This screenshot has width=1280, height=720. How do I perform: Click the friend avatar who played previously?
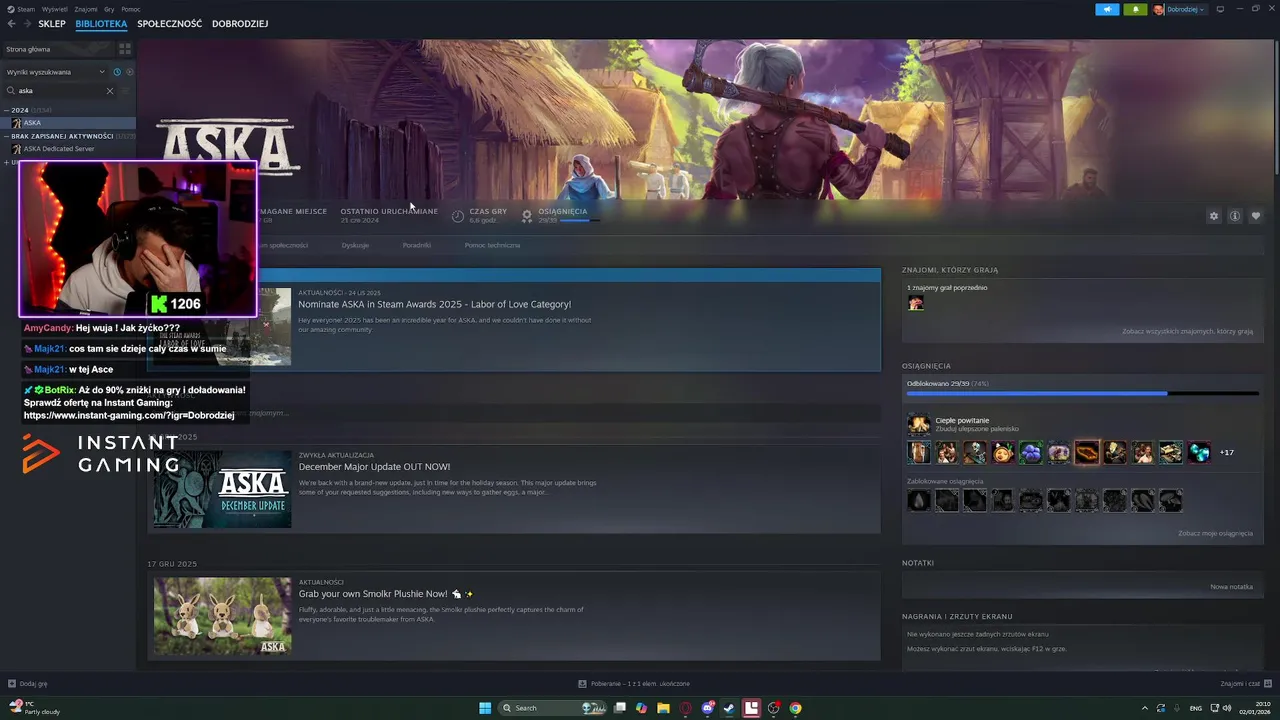tap(915, 303)
